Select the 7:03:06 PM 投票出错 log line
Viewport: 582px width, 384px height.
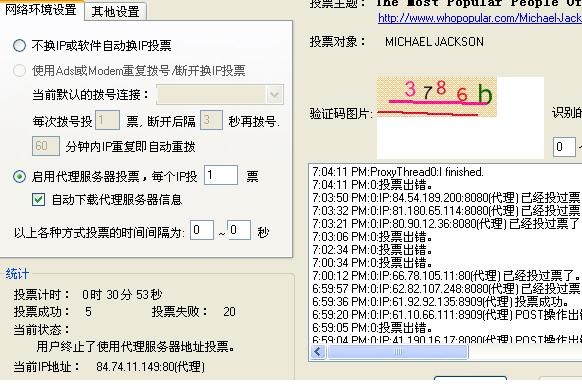point(372,237)
